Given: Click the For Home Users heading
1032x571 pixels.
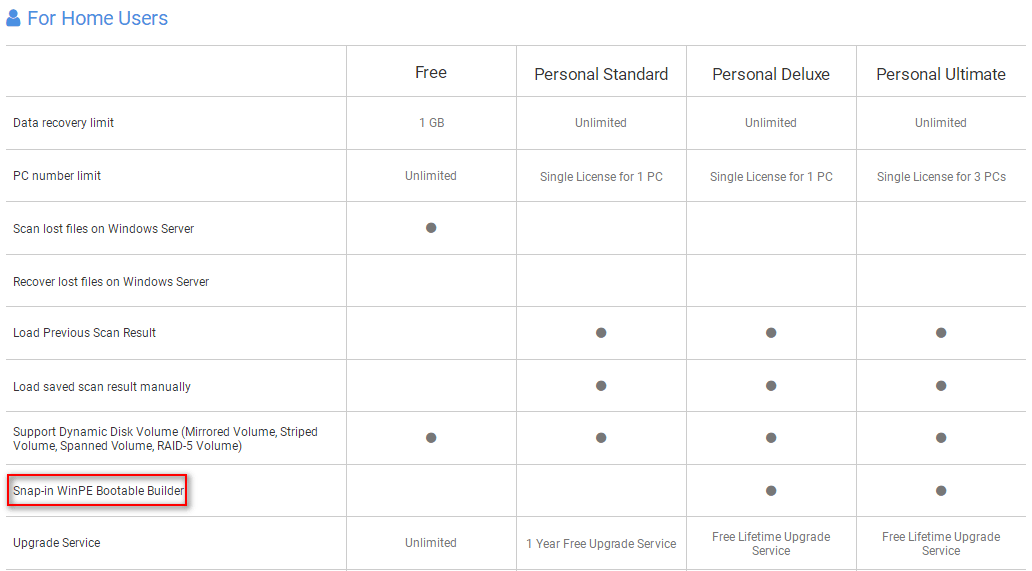Looking at the screenshot, I should (97, 18).
